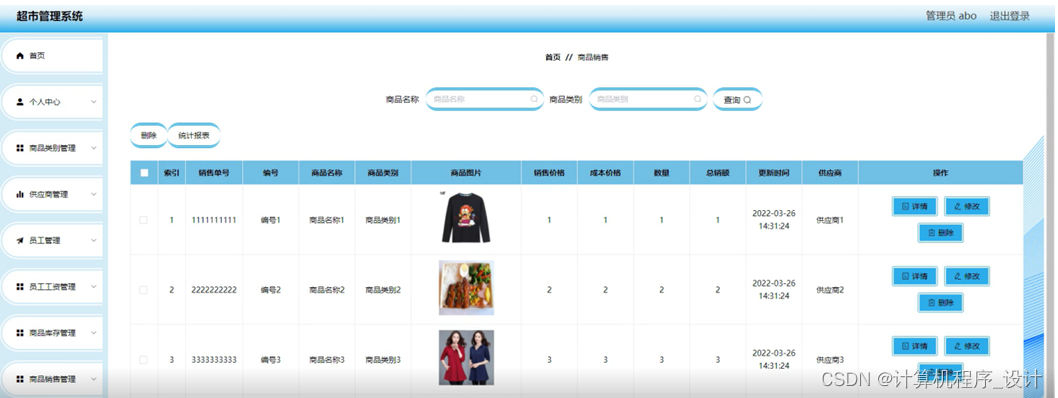The width and height of the screenshot is (1058, 398).
Task: Click the 商品类别3 cell
Action: pos(383,360)
